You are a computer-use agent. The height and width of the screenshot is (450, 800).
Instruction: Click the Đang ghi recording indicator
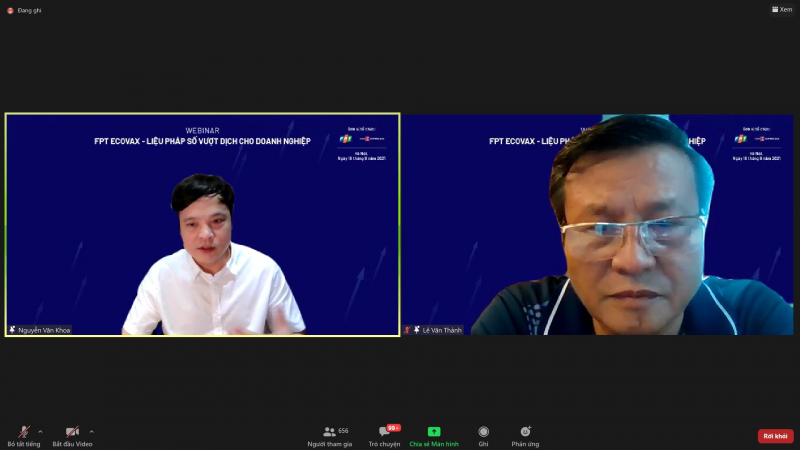pyautogui.click(x=25, y=10)
